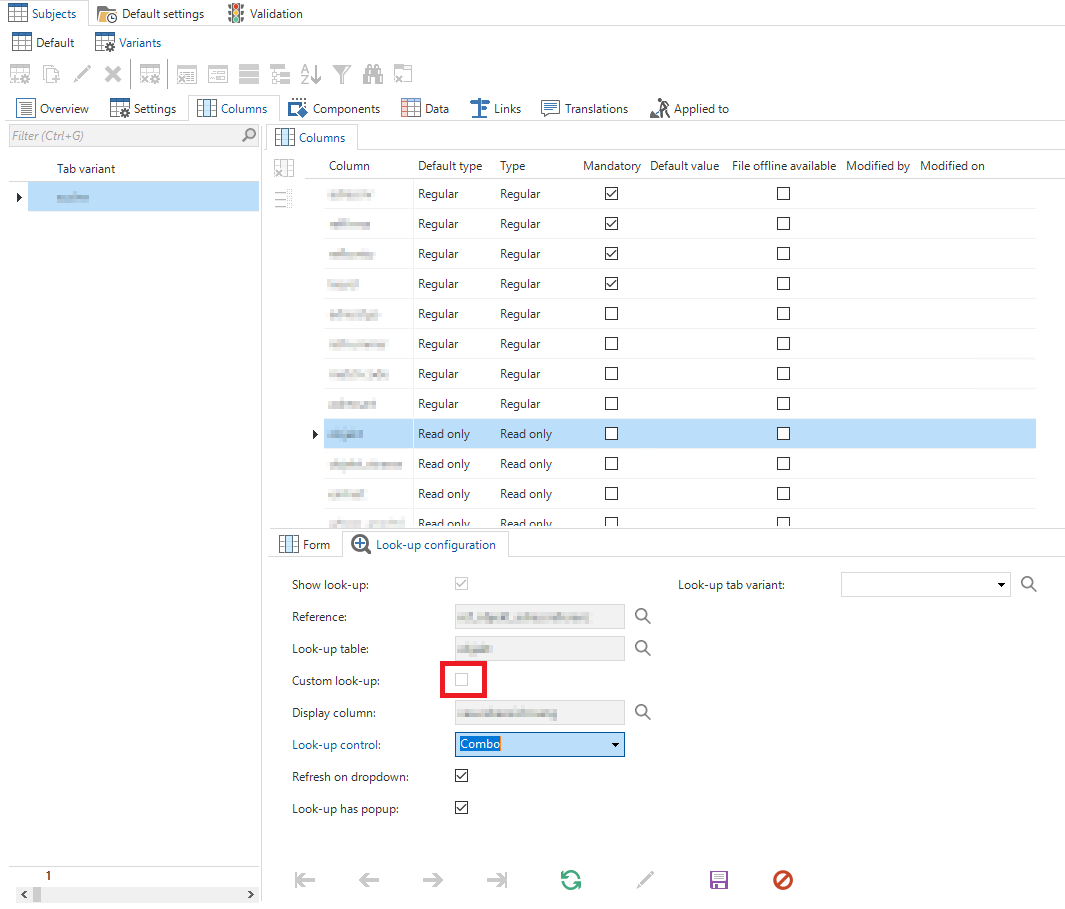Click the Modified on column header
Image resolution: width=1065 pixels, height=909 pixels.
(x=952, y=166)
